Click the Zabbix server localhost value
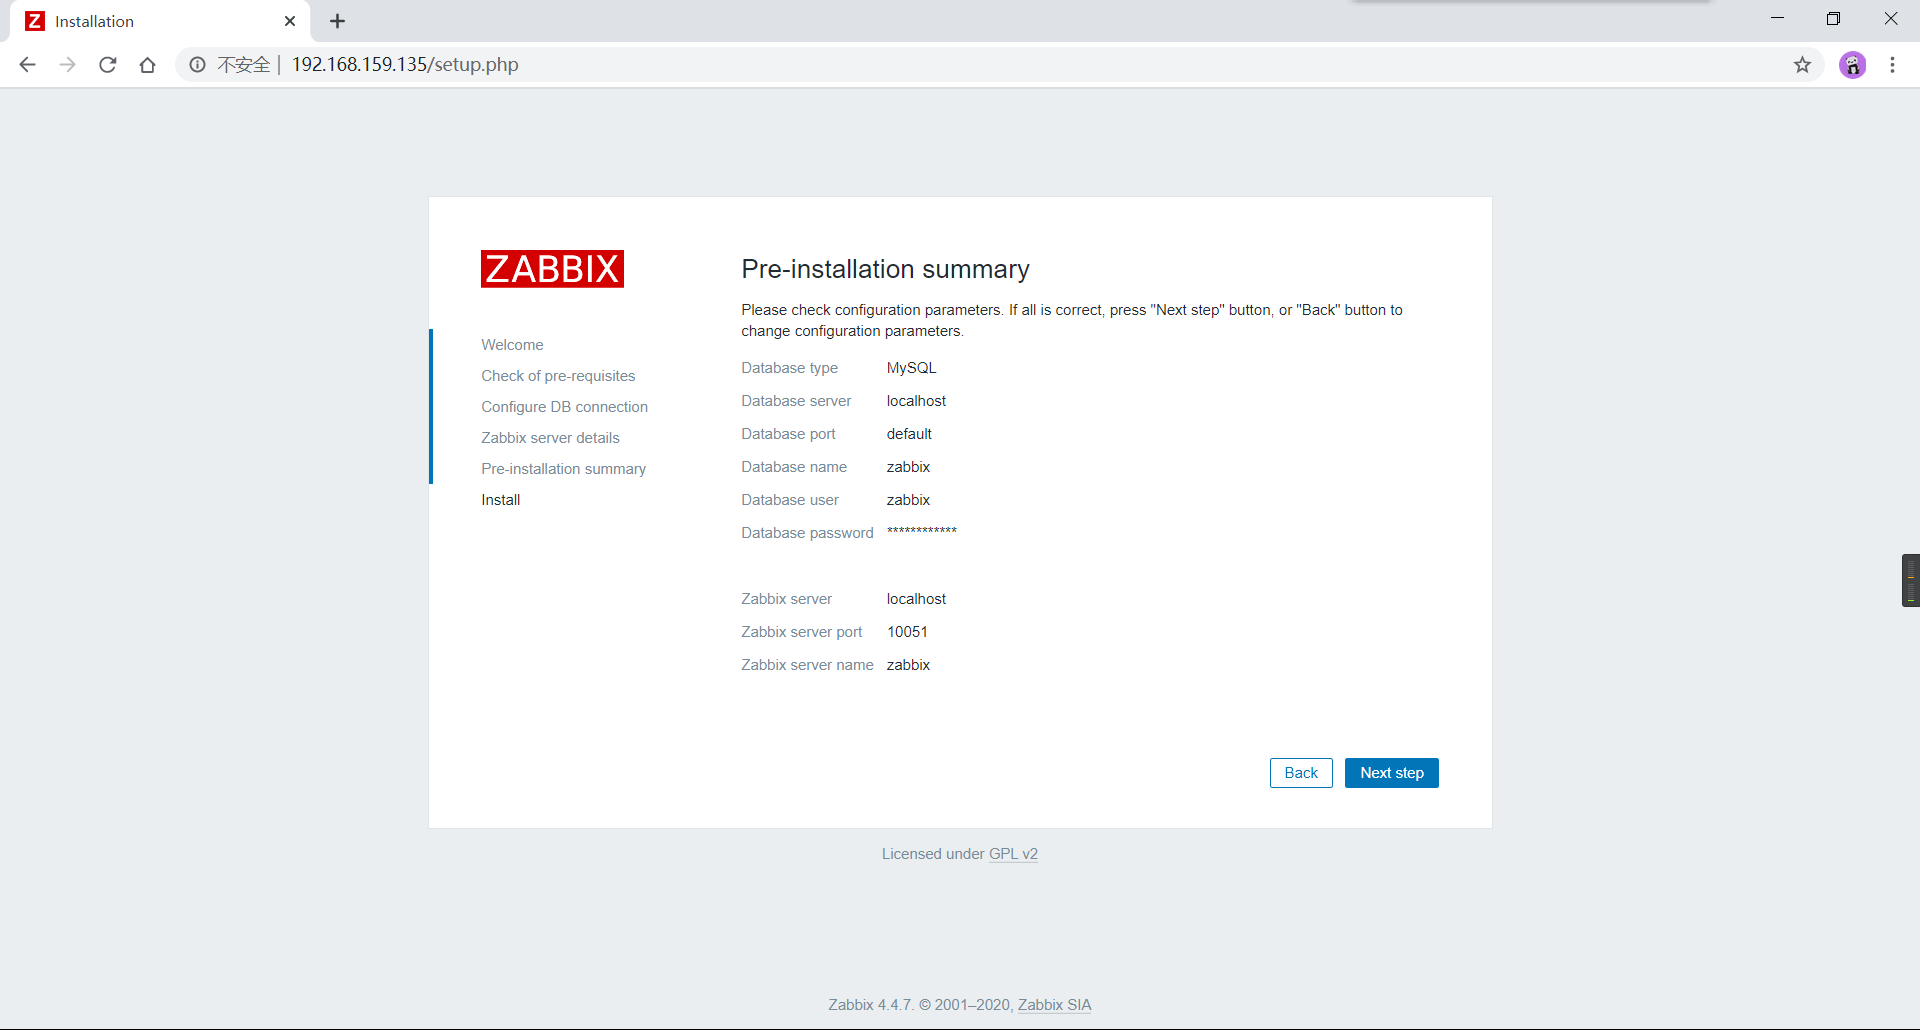The height and width of the screenshot is (1030, 1920). coord(916,599)
